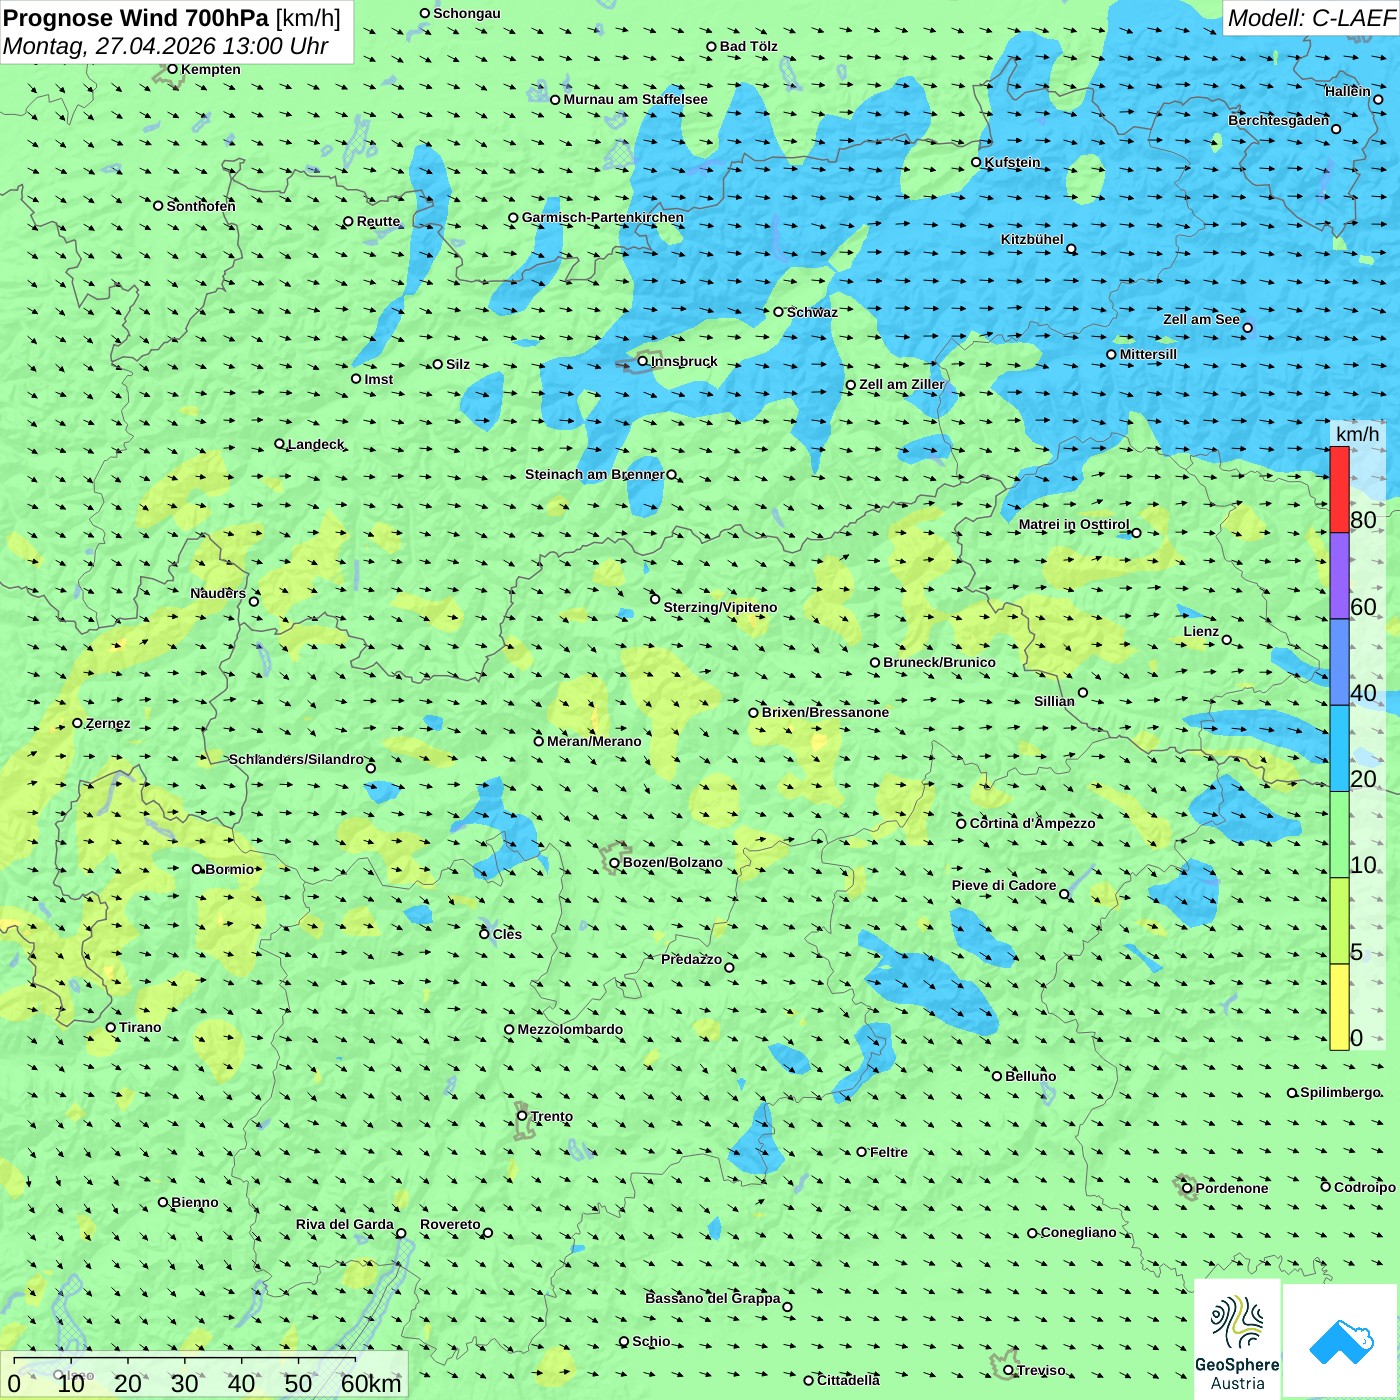The image size is (1400, 1400).
Task: Click the Kufstein city marker
Action: pos(976,162)
